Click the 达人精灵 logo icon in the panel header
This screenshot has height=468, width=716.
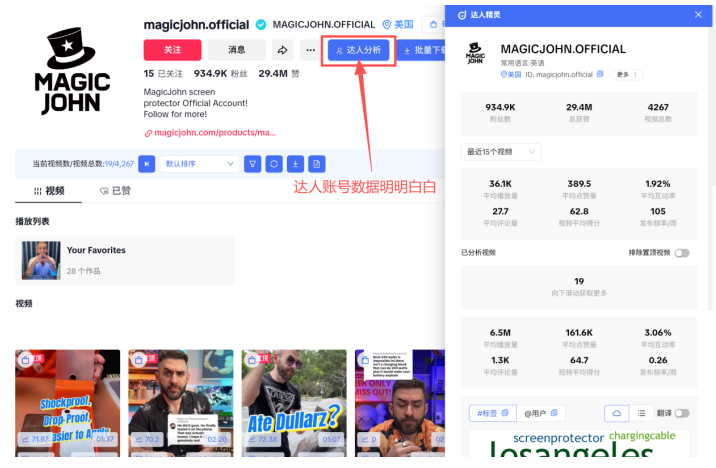point(462,15)
